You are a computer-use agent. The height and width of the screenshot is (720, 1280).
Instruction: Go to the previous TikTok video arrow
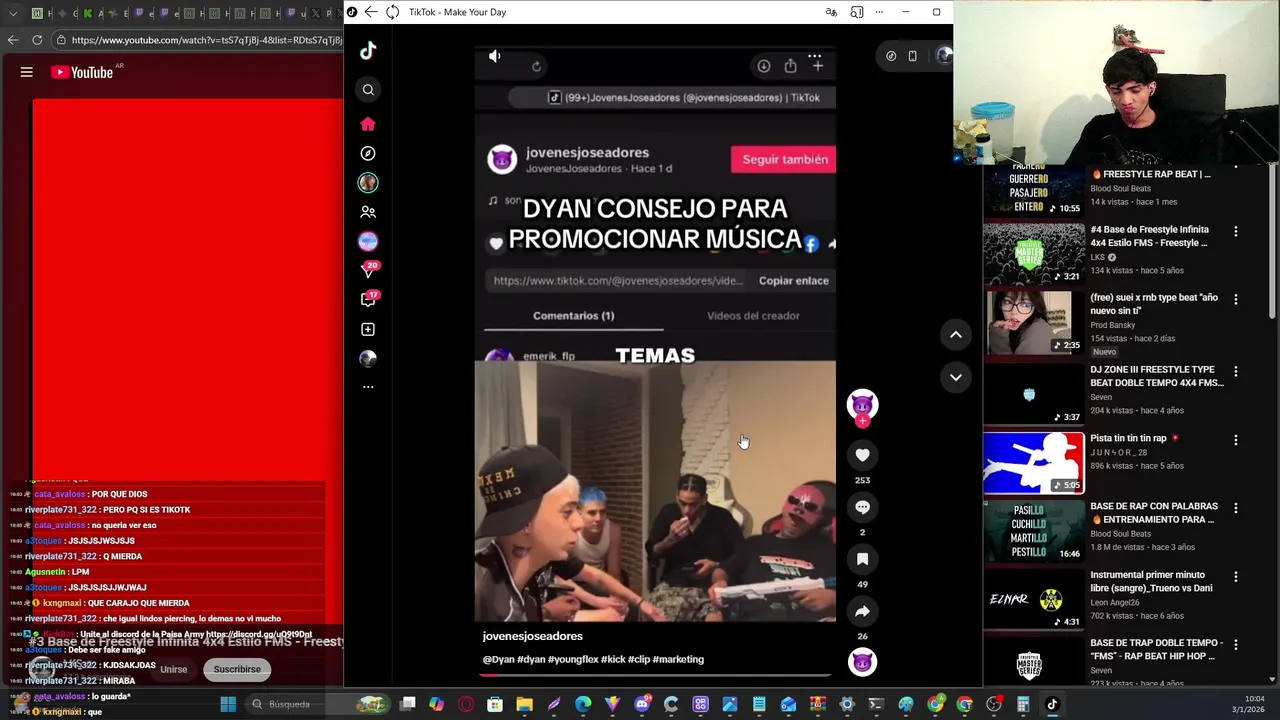point(955,335)
